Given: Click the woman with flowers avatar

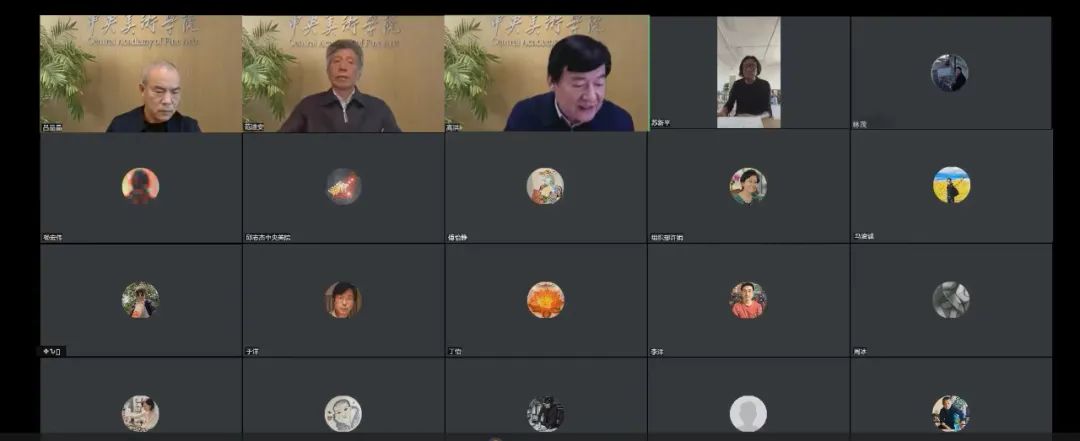Looking at the screenshot, I should click(x=748, y=186).
